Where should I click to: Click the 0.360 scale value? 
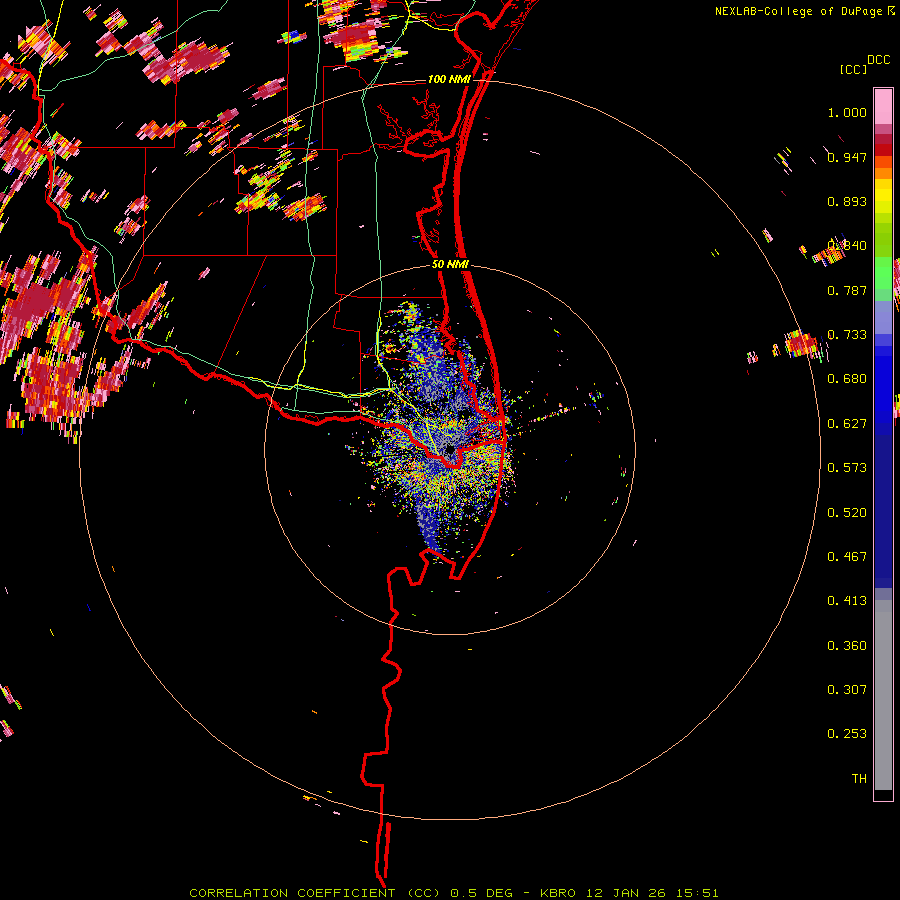click(847, 646)
